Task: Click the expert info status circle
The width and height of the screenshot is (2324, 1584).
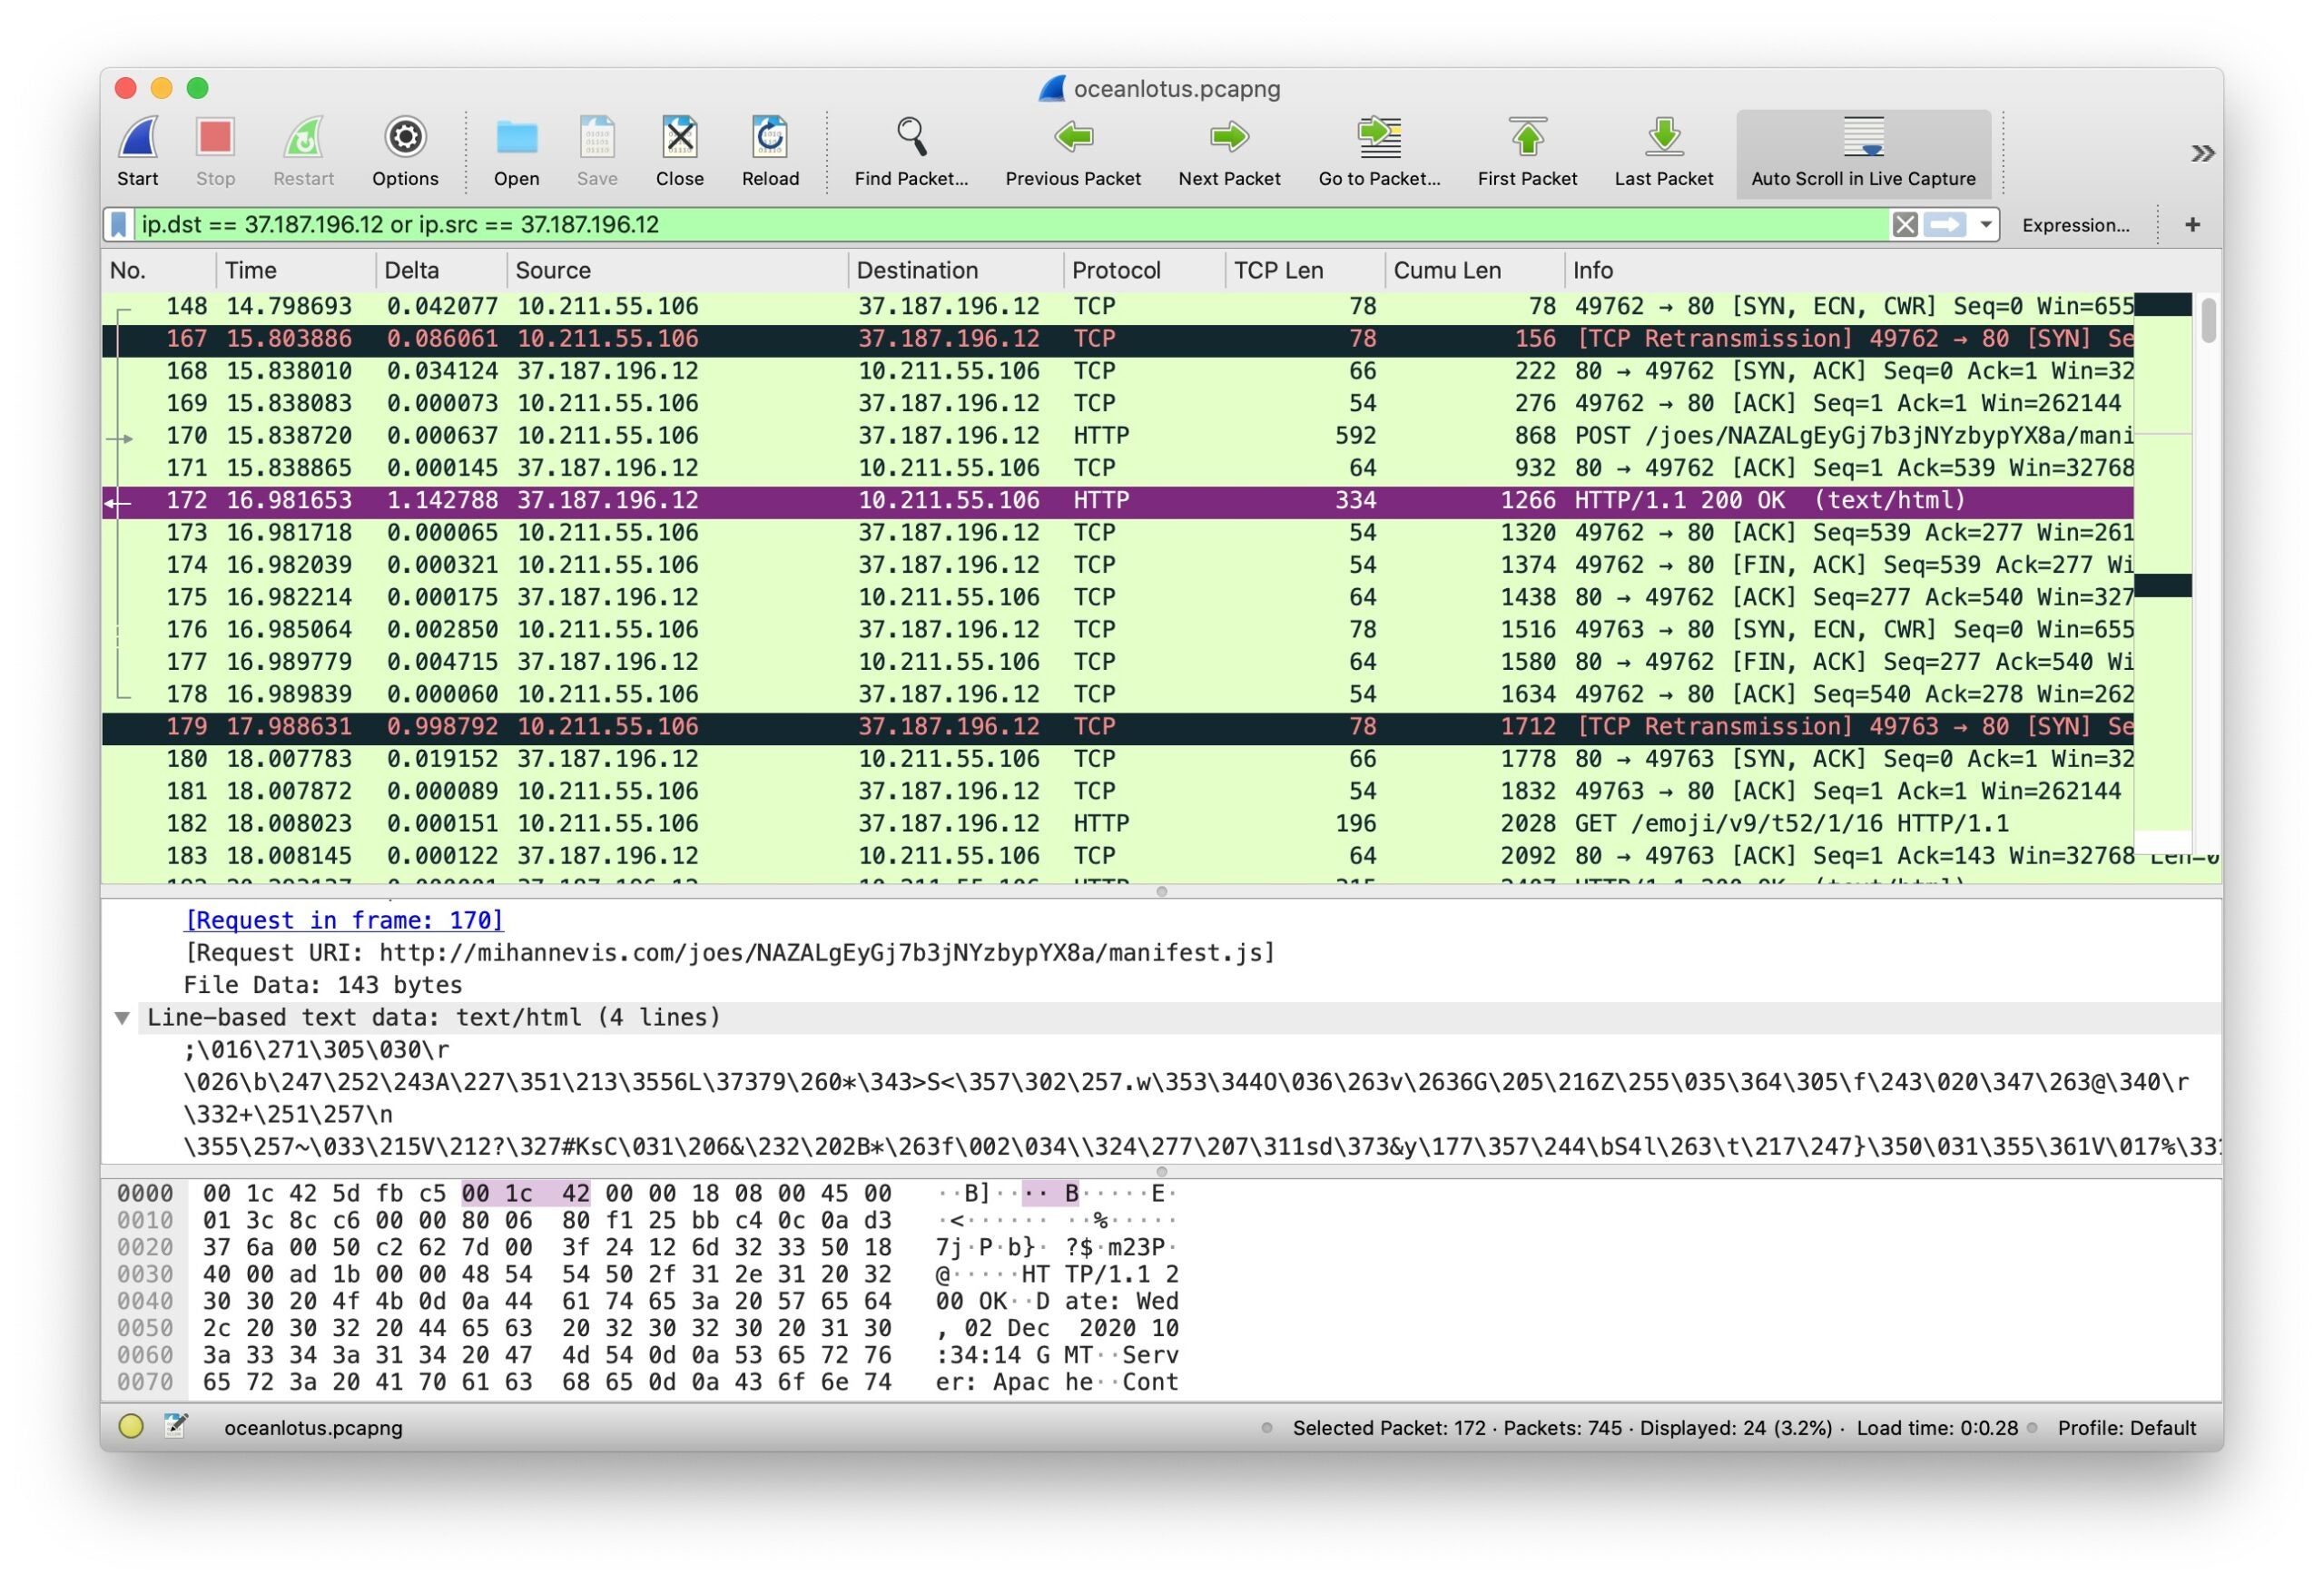Action: [131, 1426]
